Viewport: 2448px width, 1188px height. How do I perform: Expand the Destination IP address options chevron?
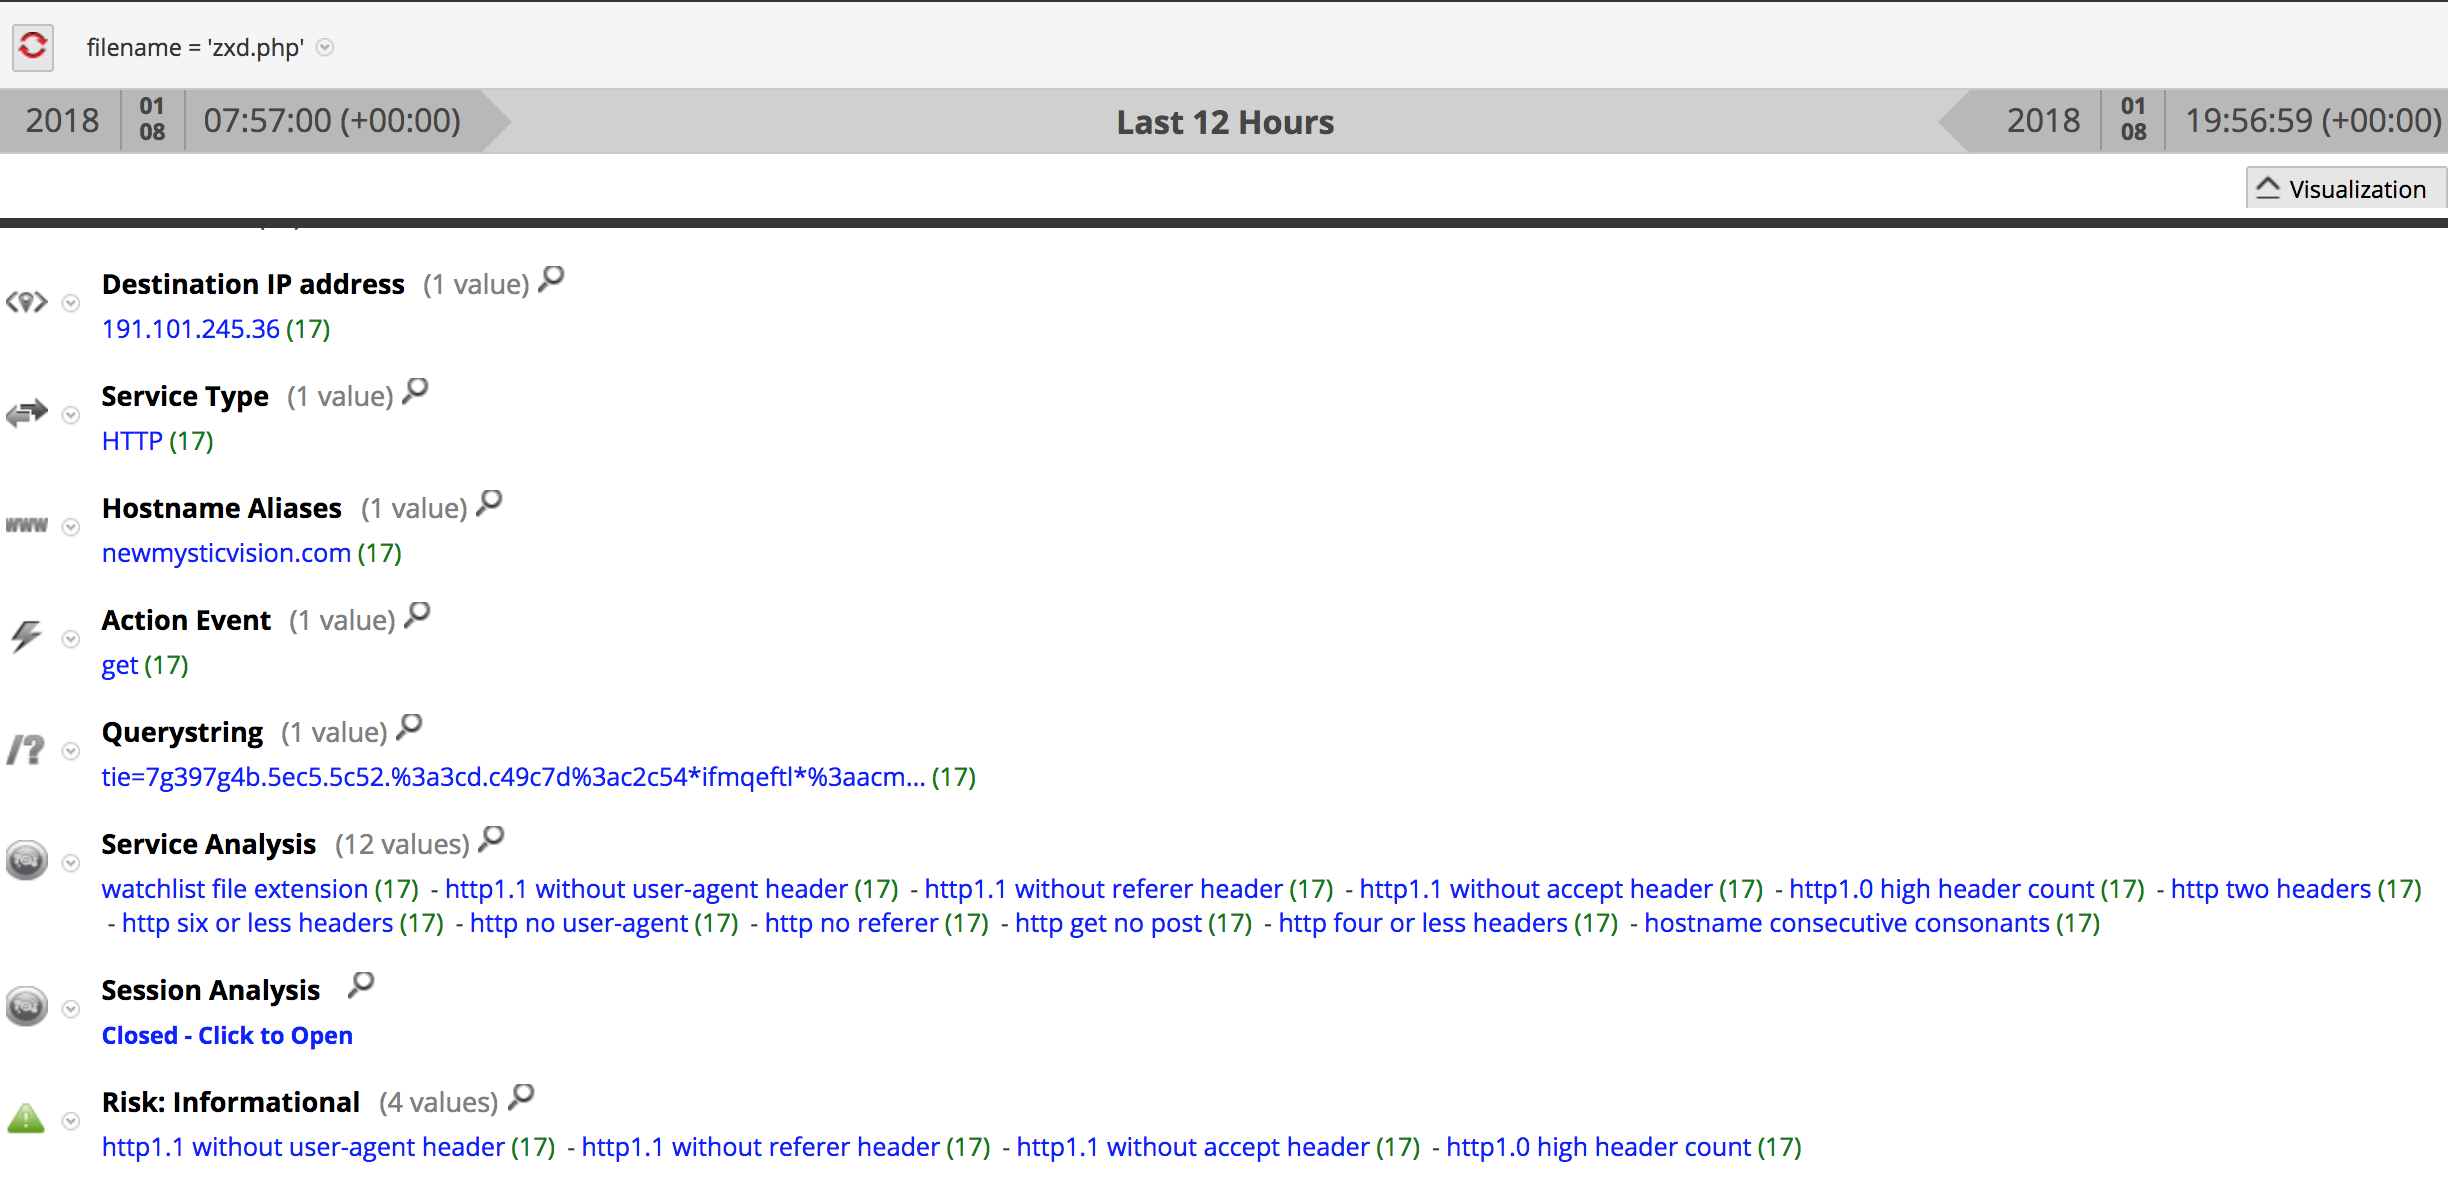coord(69,301)
